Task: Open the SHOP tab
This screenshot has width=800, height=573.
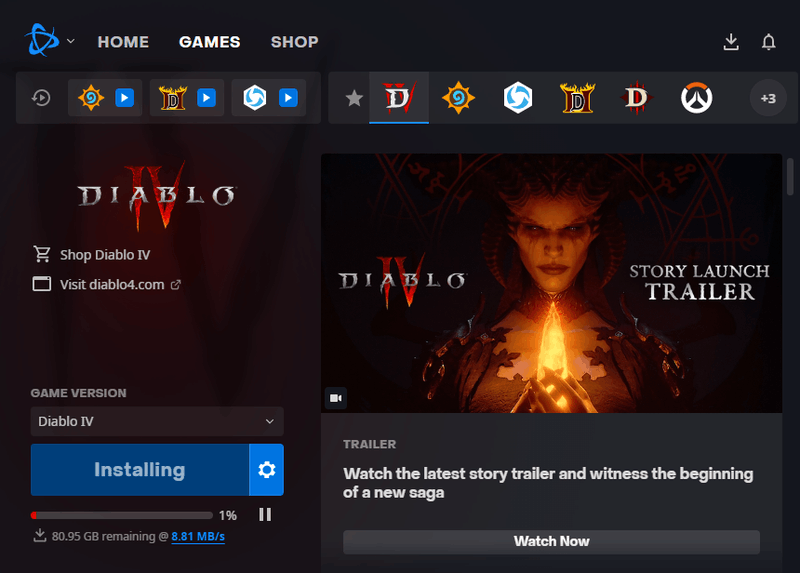Action: (294, 42)
